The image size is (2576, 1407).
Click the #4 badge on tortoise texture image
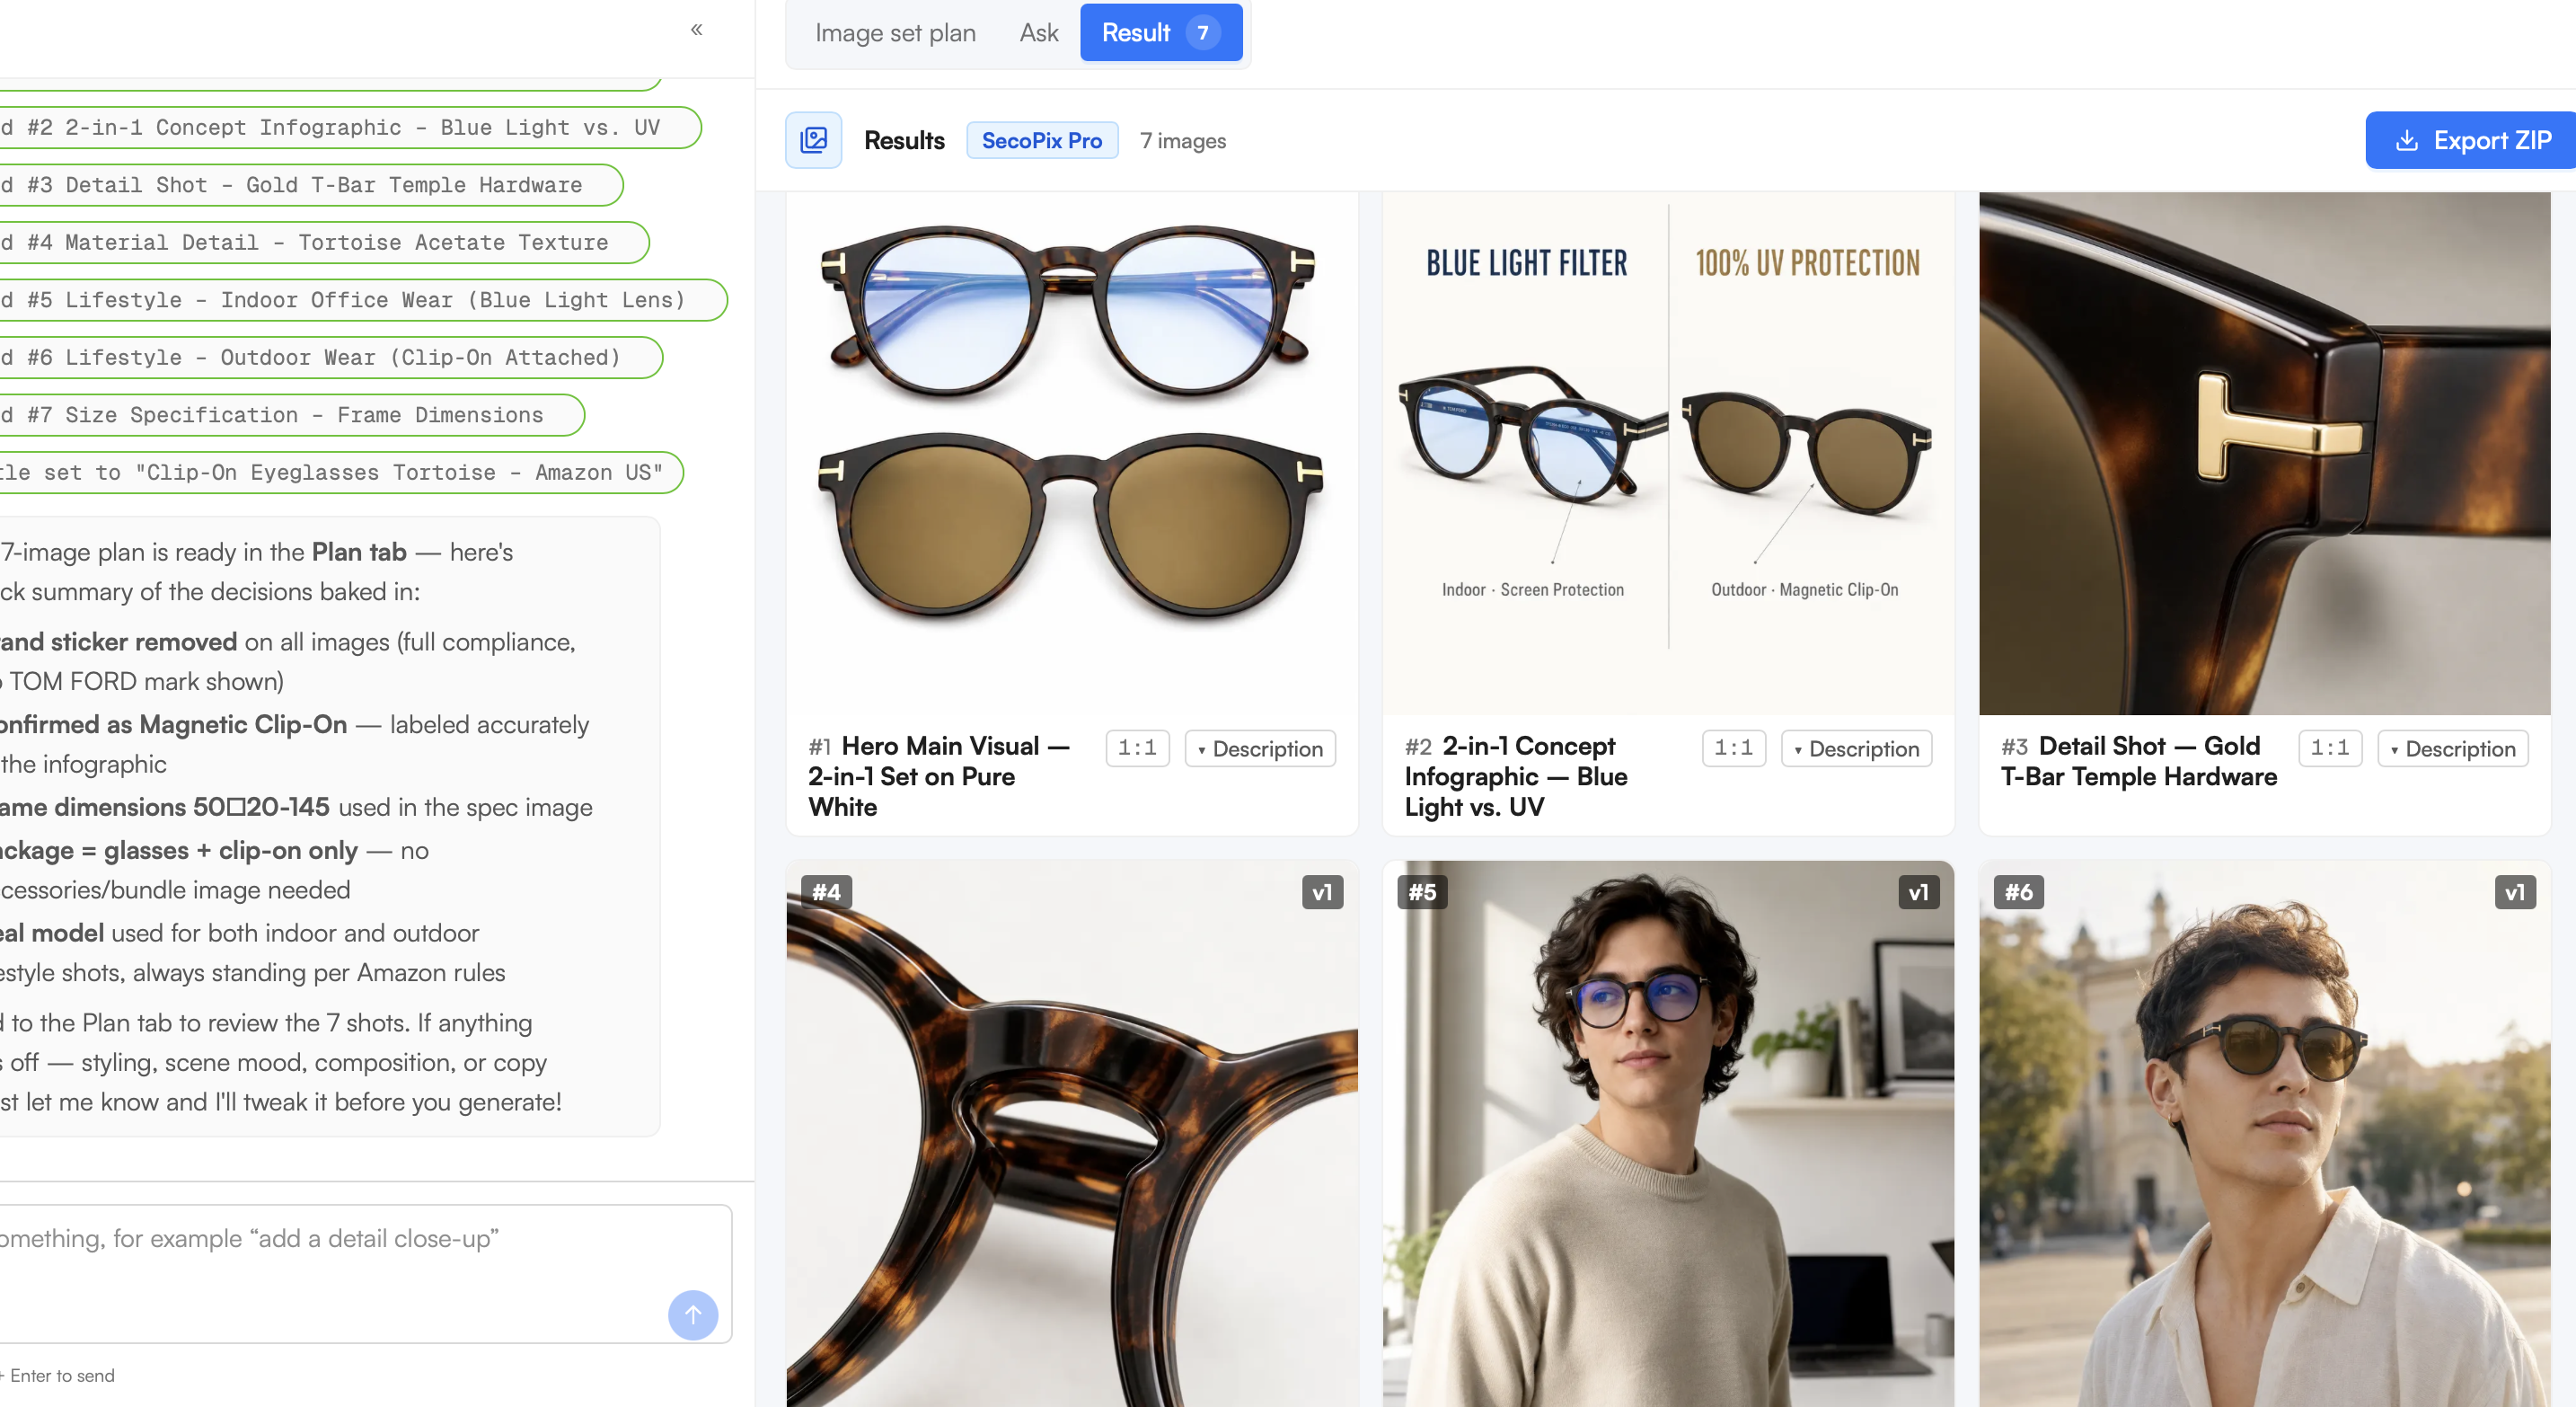click(826, 892)
